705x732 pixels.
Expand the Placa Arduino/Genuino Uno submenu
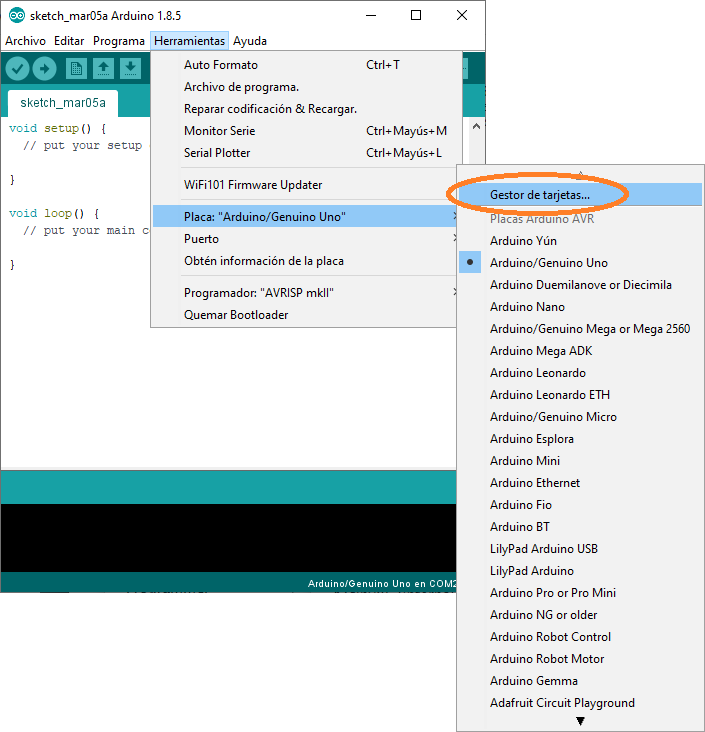(x=304, y=217)
